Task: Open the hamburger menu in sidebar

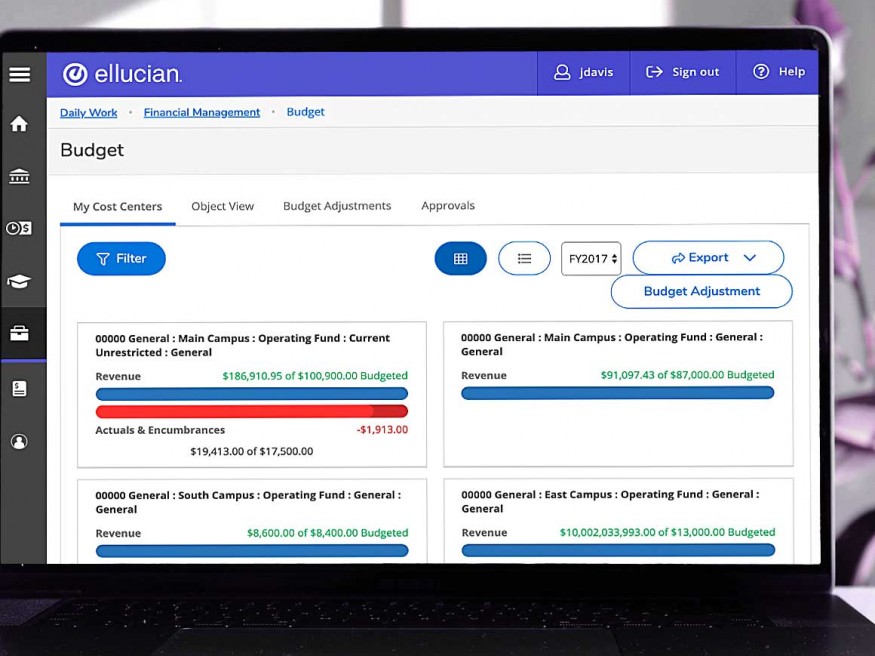Action: click(19, 75)
